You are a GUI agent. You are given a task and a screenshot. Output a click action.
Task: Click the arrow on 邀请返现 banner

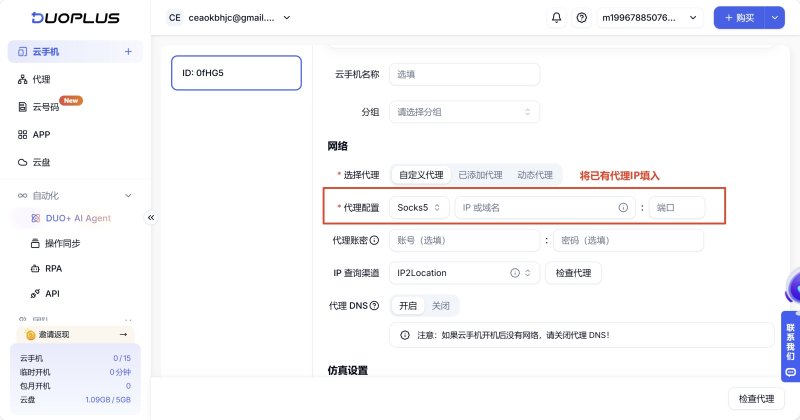click(123, 334)
